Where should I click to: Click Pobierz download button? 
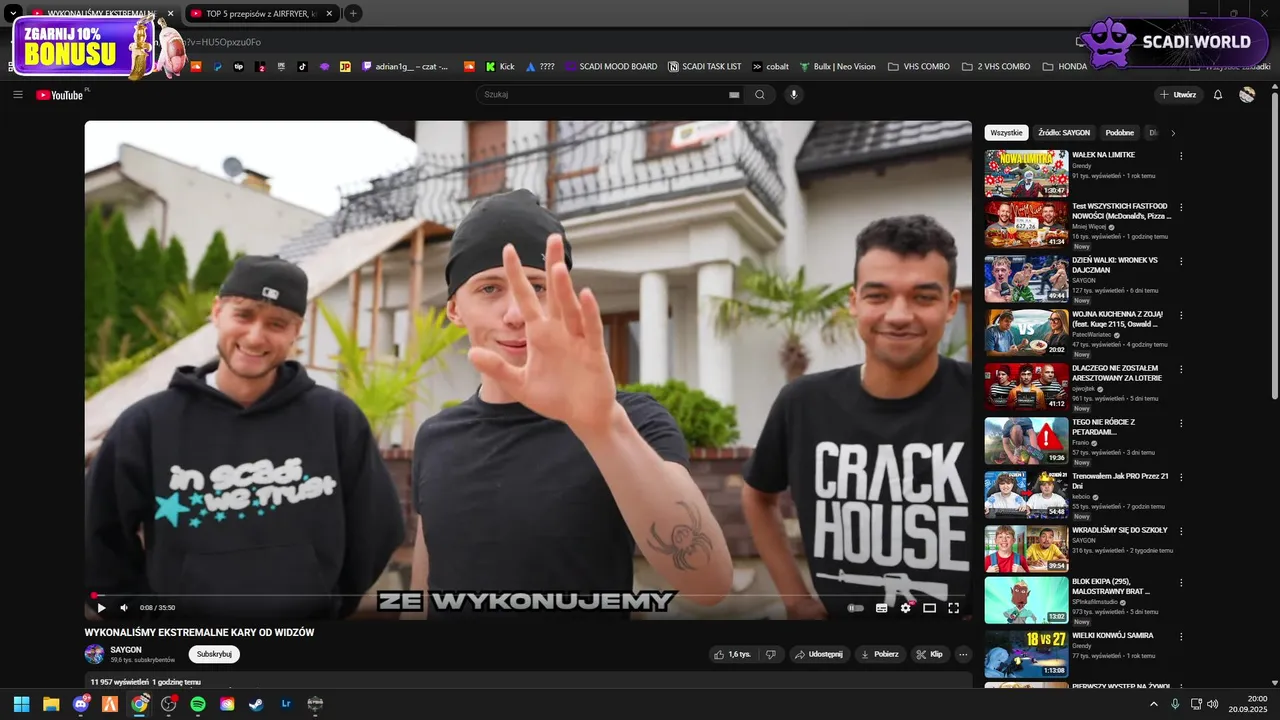point(880,654)
